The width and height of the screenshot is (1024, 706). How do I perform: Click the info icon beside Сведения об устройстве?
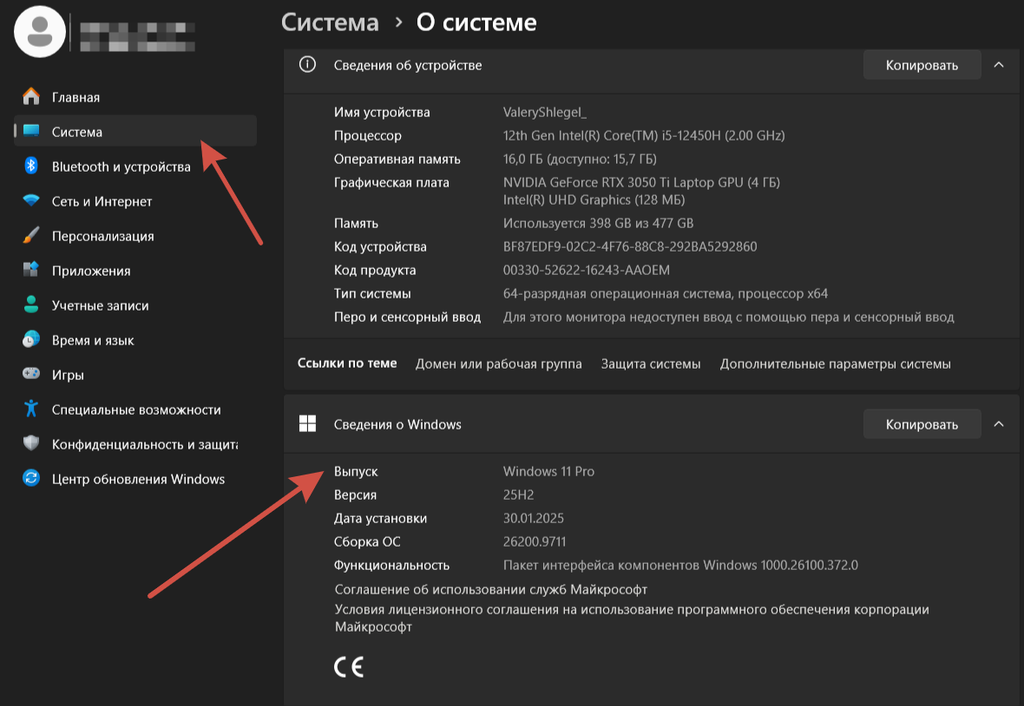(307, 65)
